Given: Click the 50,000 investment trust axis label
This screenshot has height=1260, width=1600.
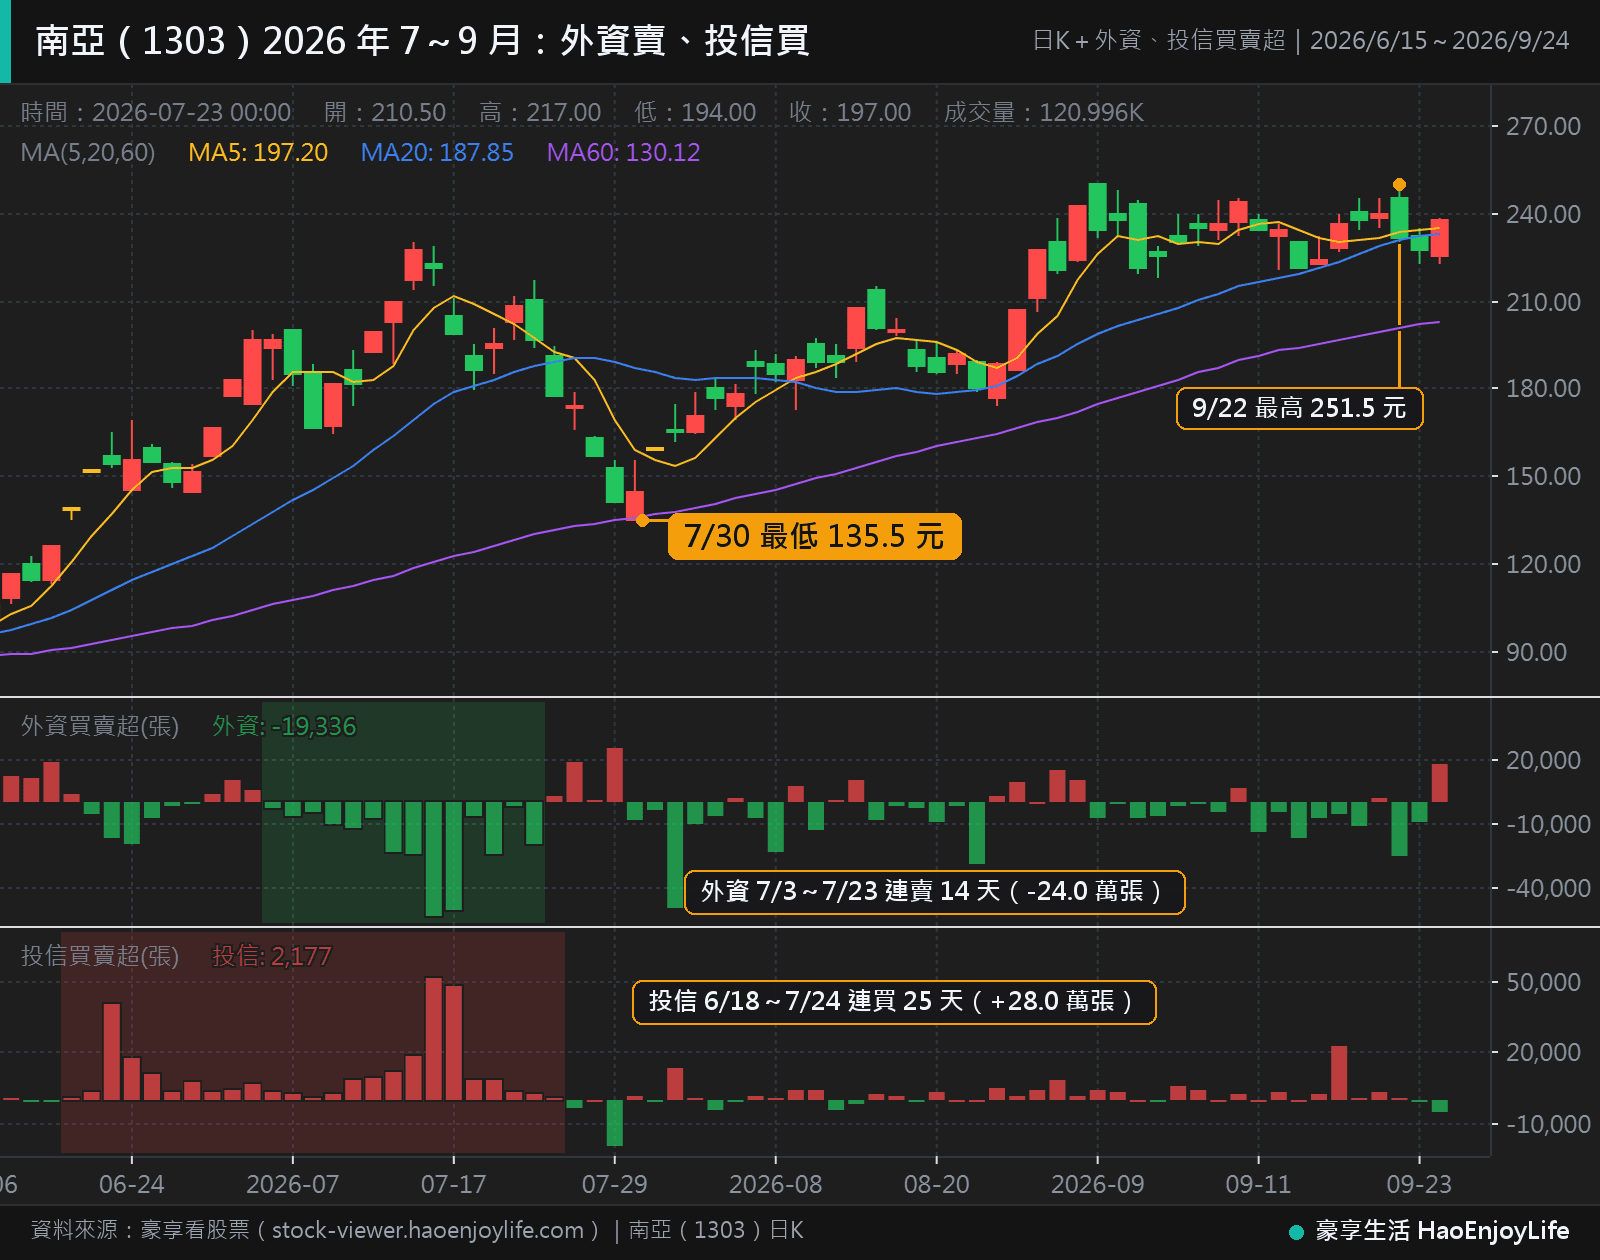Looking at the screenshot, I should [x=1544, y=983].
